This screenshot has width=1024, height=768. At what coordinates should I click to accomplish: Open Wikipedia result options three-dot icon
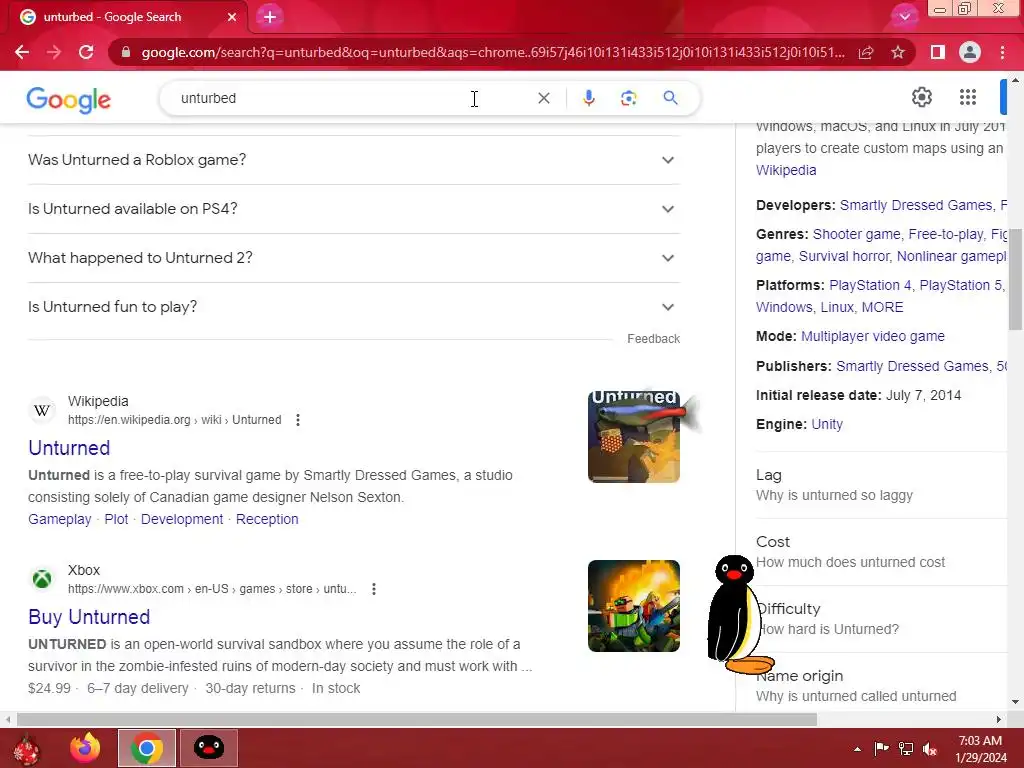[298, 420]
